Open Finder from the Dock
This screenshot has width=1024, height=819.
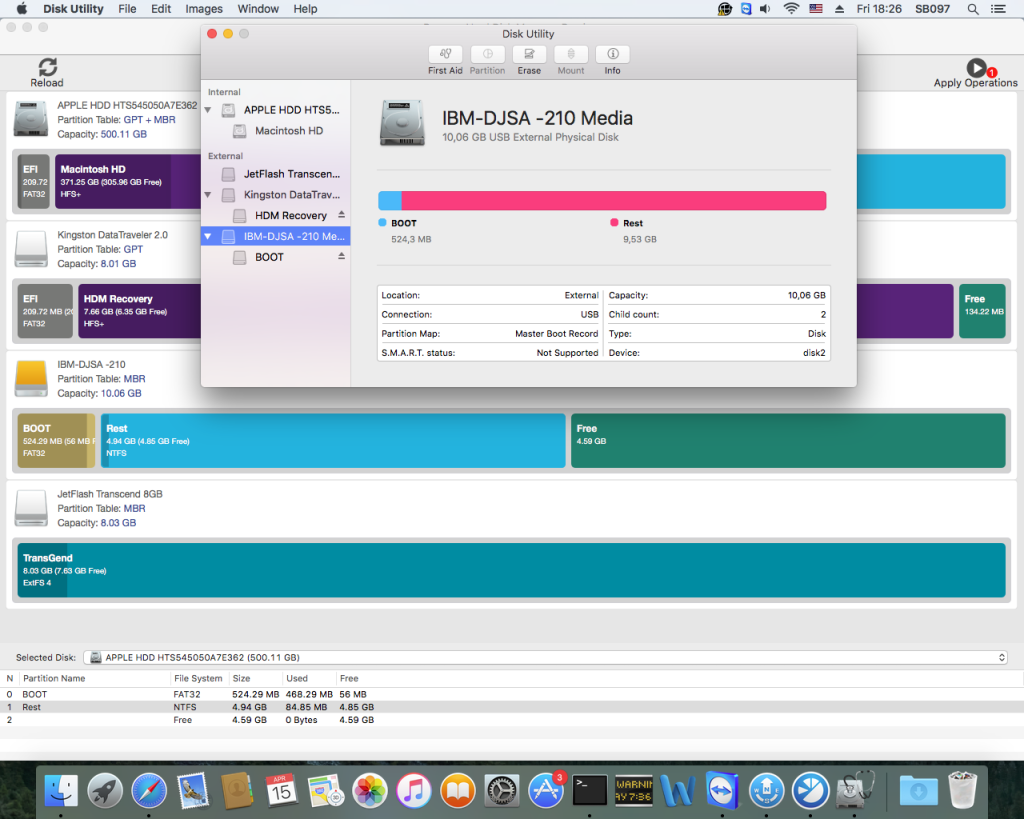(61, 790)
